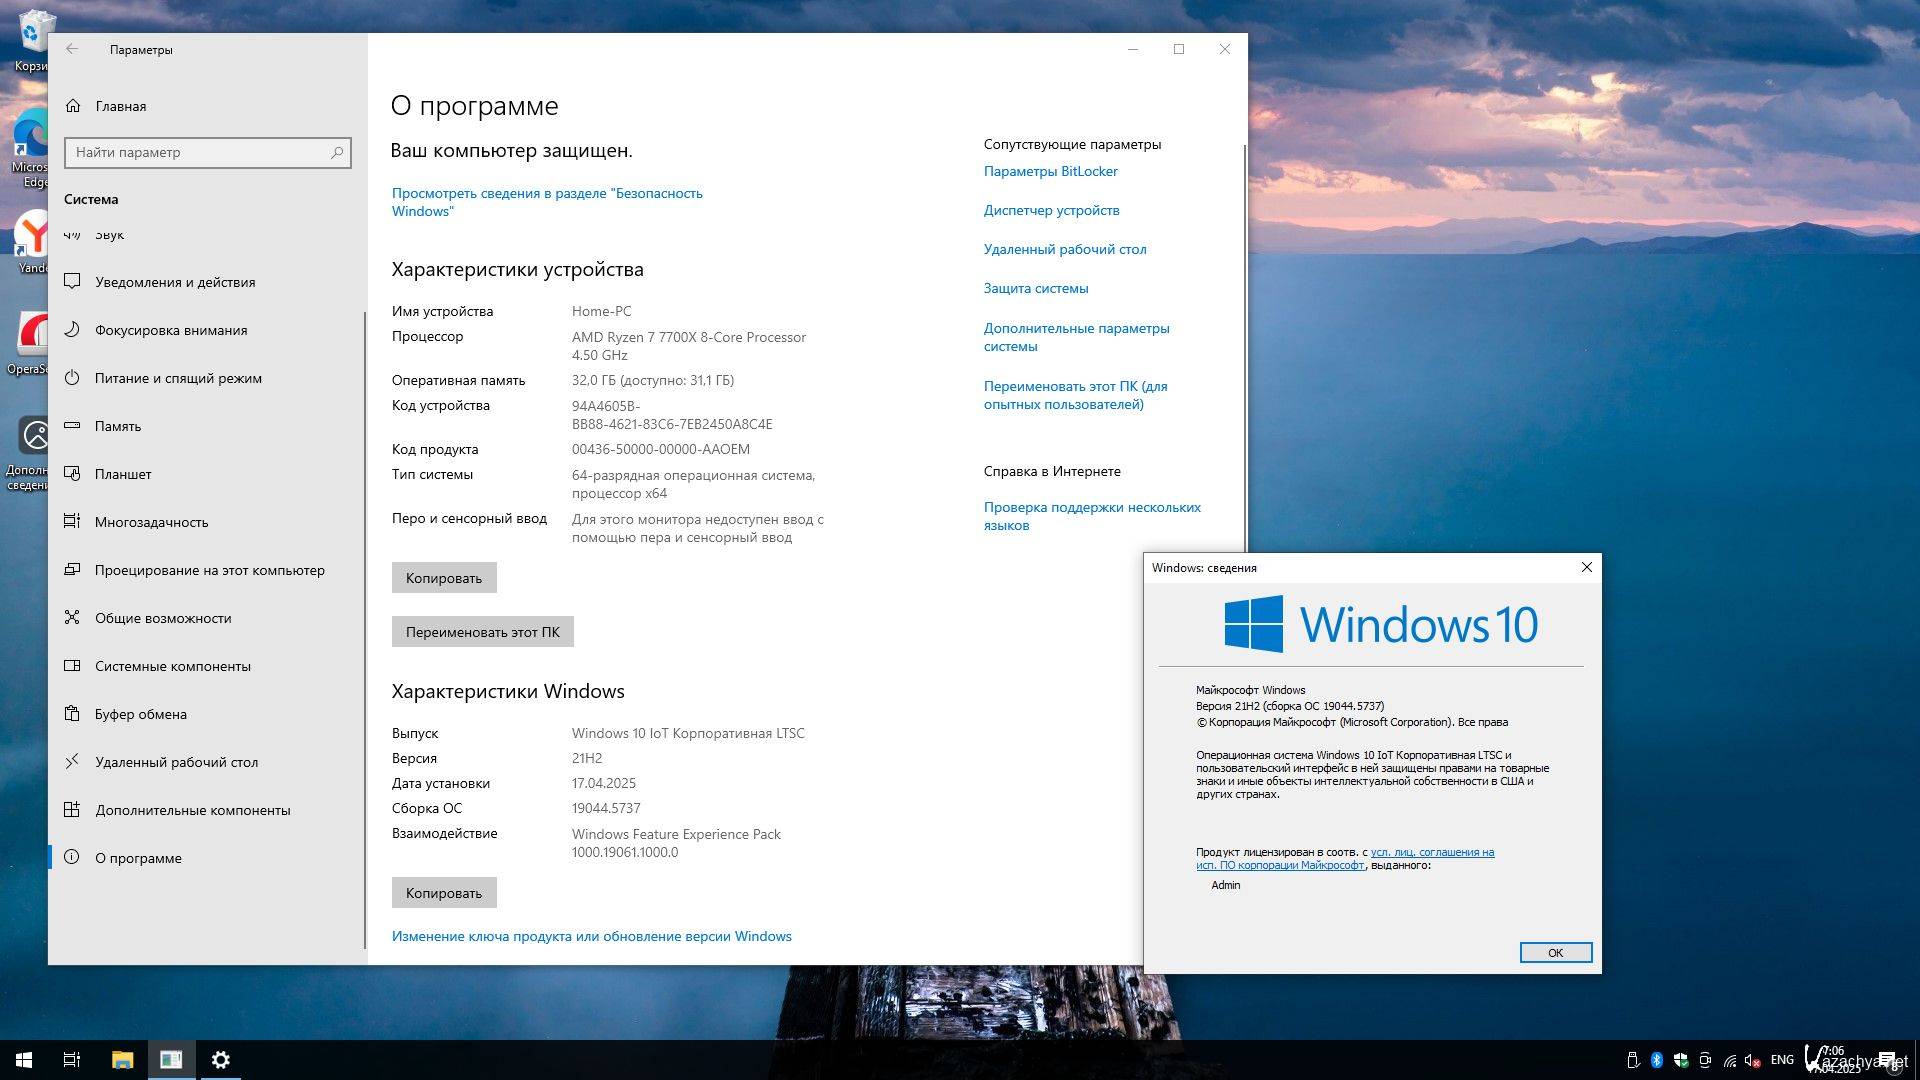Click the back arrow in the Settings window
This screenshot has height=1080, width=1920.
coord(72,49)
